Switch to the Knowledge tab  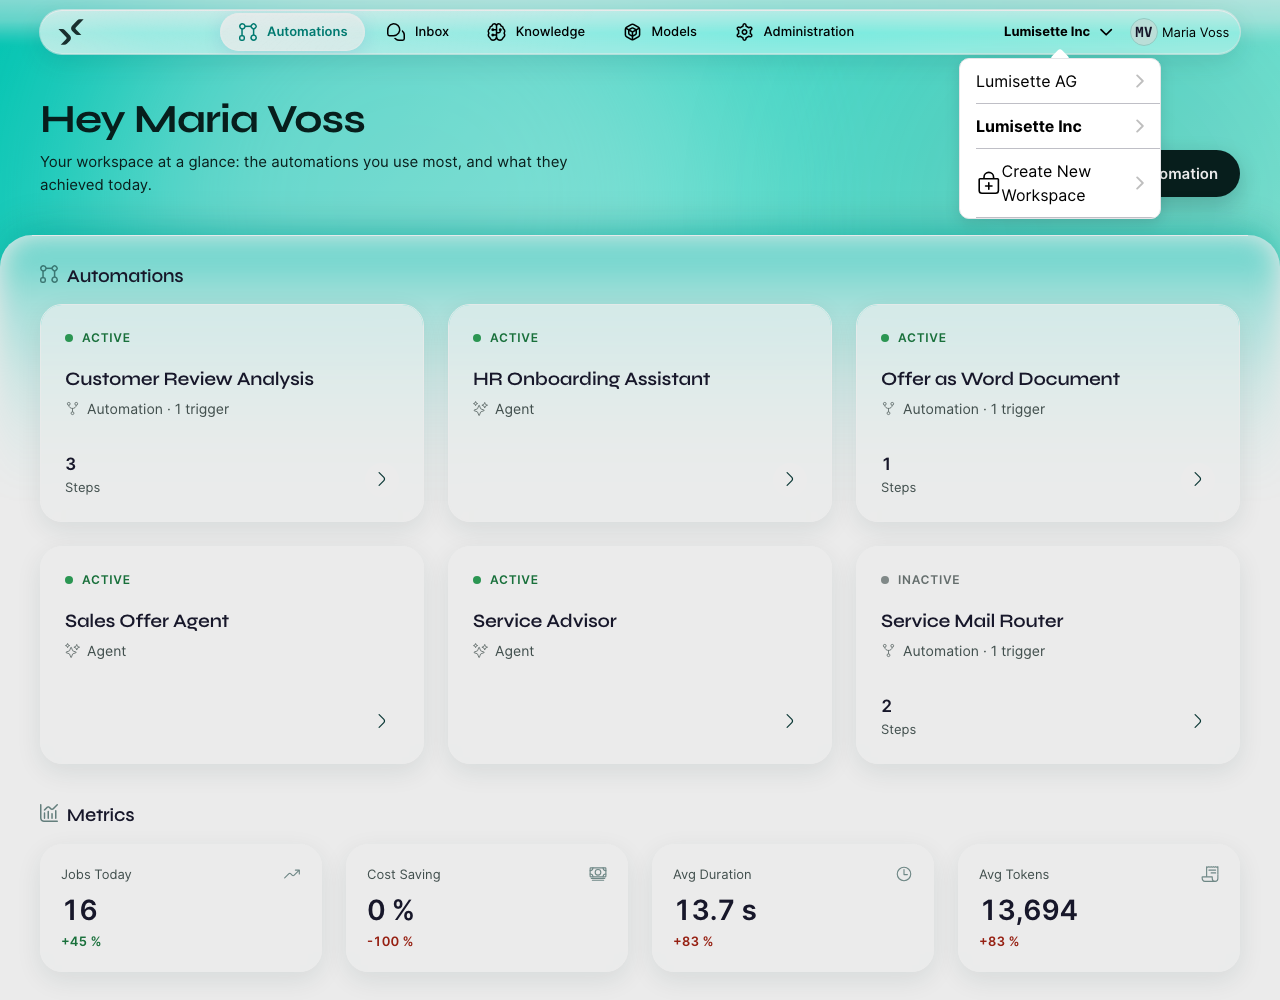536,32
